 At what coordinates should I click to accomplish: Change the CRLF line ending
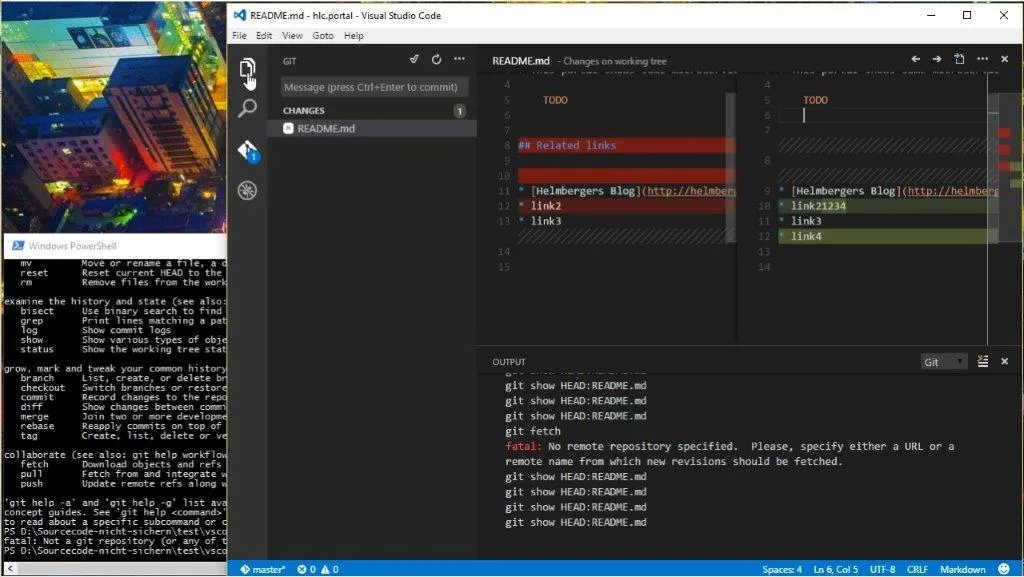tap(917, 569)
